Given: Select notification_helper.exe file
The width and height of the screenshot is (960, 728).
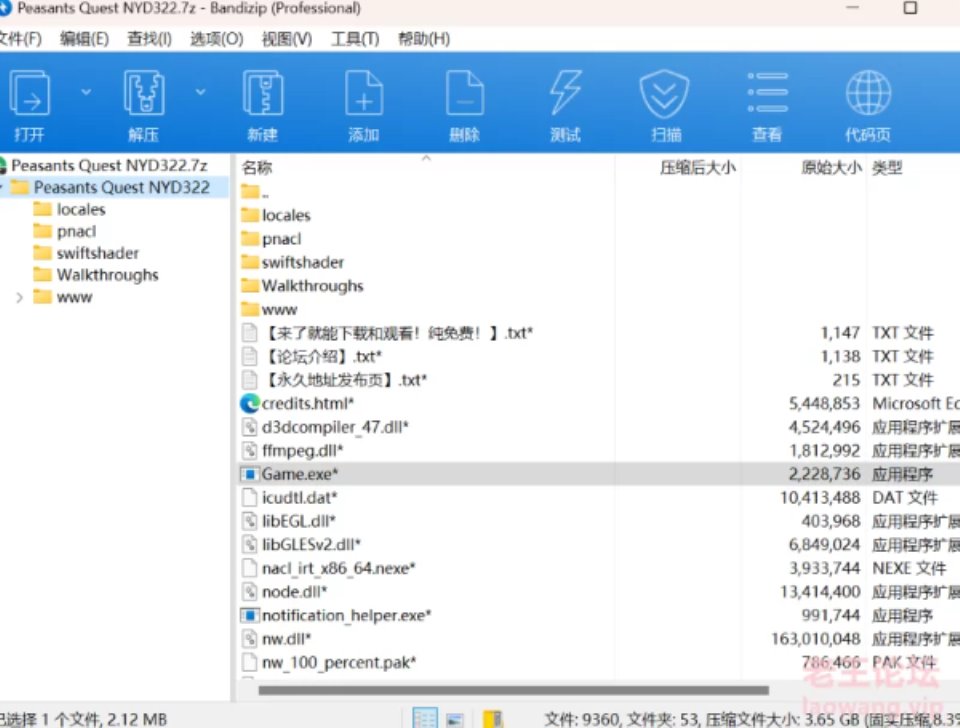Looking at the screenshot, I should pos(346,615).
